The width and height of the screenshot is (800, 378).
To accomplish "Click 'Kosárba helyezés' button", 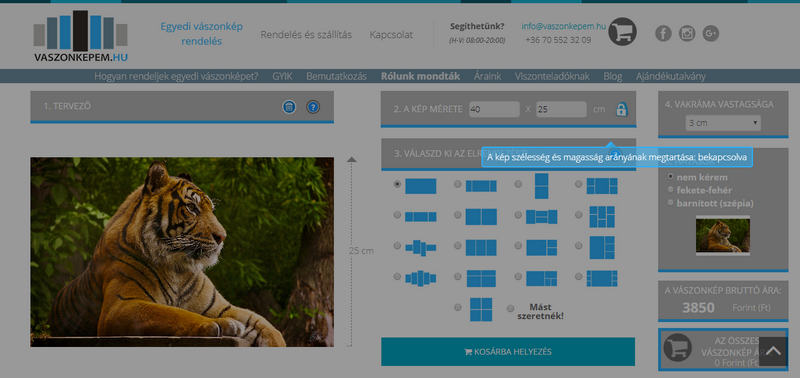I will click(508, 351).
